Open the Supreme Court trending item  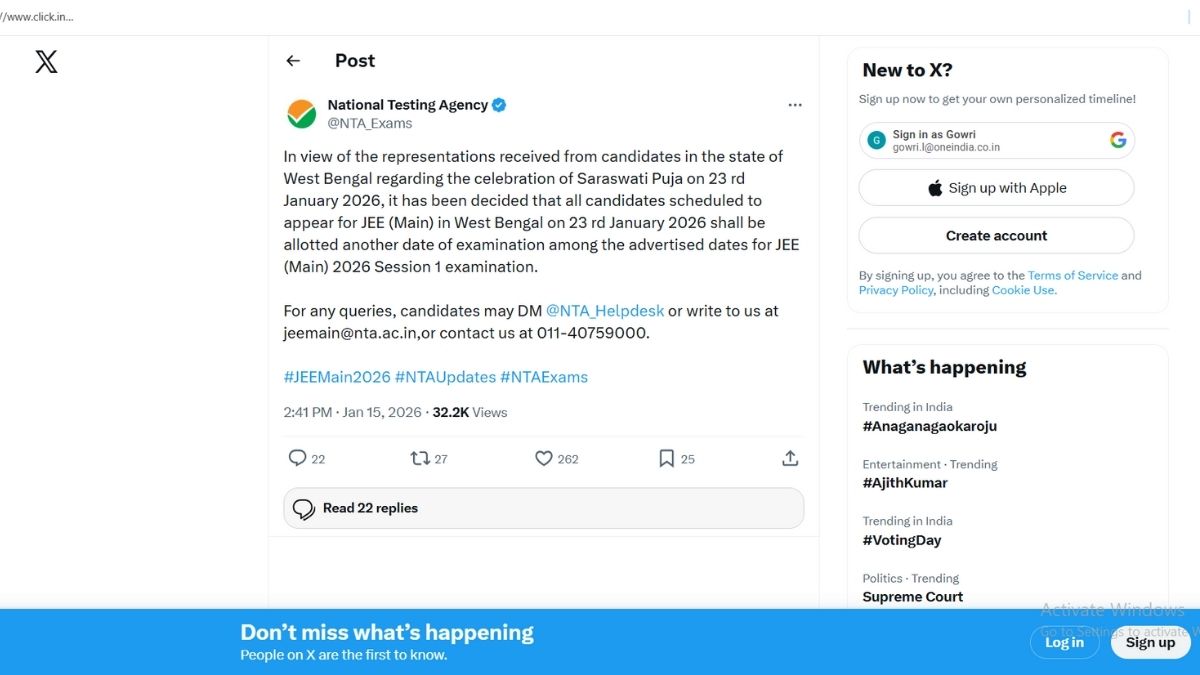[913, 596]
